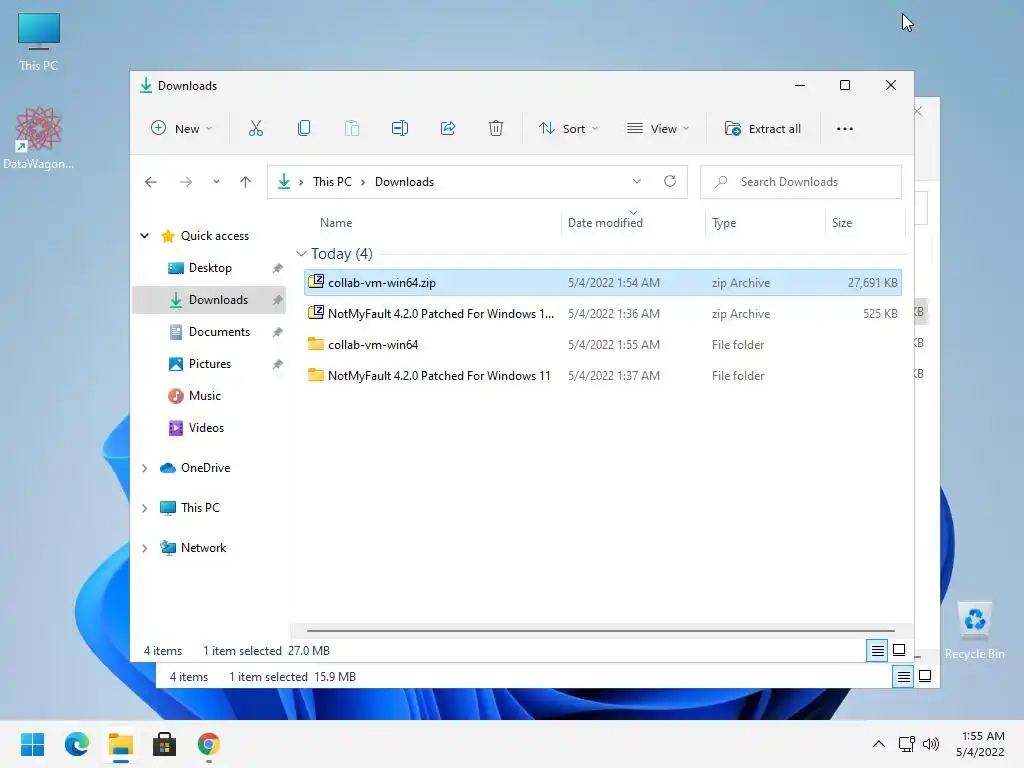This screenshot has width=1024, height=768.
Task: Show hidden tray icons chevron
Action: coord(879,744)
